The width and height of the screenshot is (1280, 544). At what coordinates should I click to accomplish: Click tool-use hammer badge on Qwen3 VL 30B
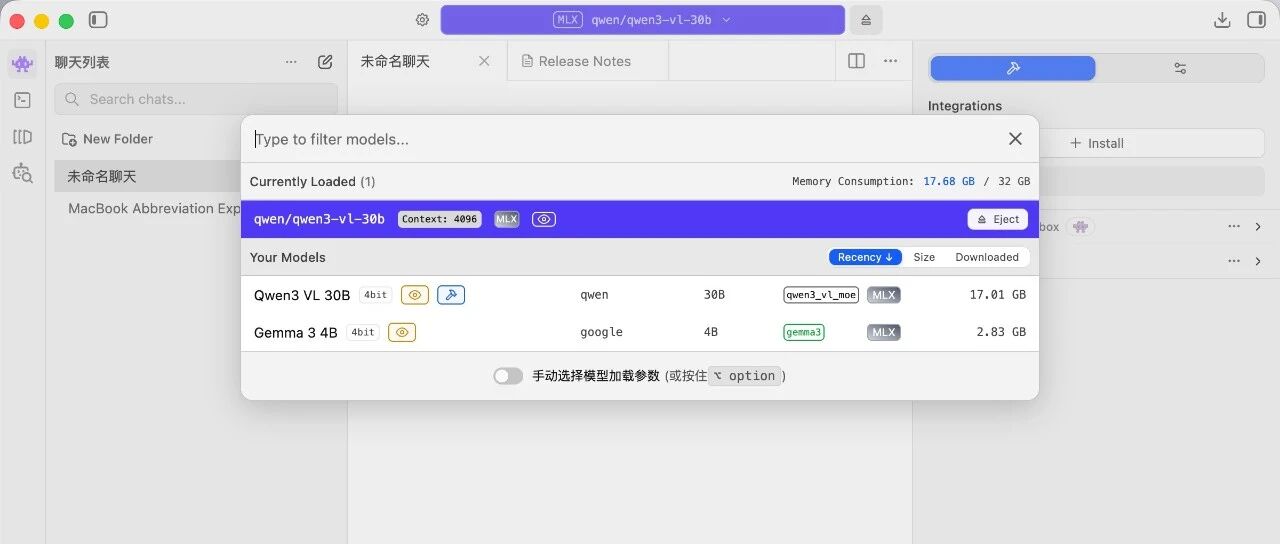tap(451, 295)
